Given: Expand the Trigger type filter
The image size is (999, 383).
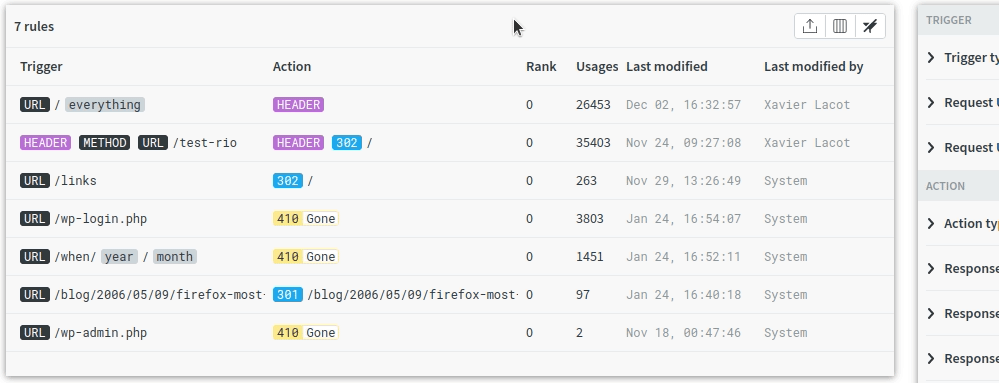Looking at the screenshot, I should coord(962,58).
